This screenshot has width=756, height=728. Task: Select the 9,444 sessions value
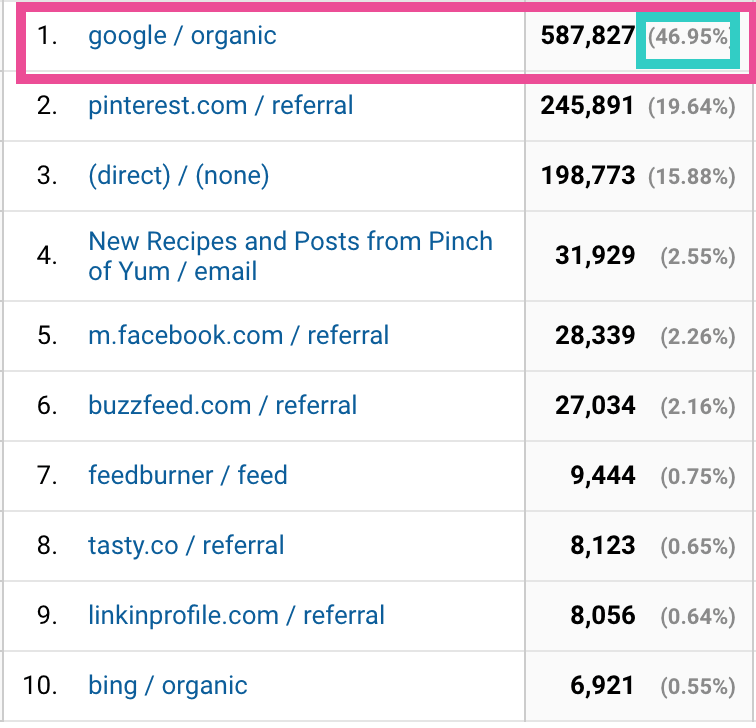click(603, 476)
